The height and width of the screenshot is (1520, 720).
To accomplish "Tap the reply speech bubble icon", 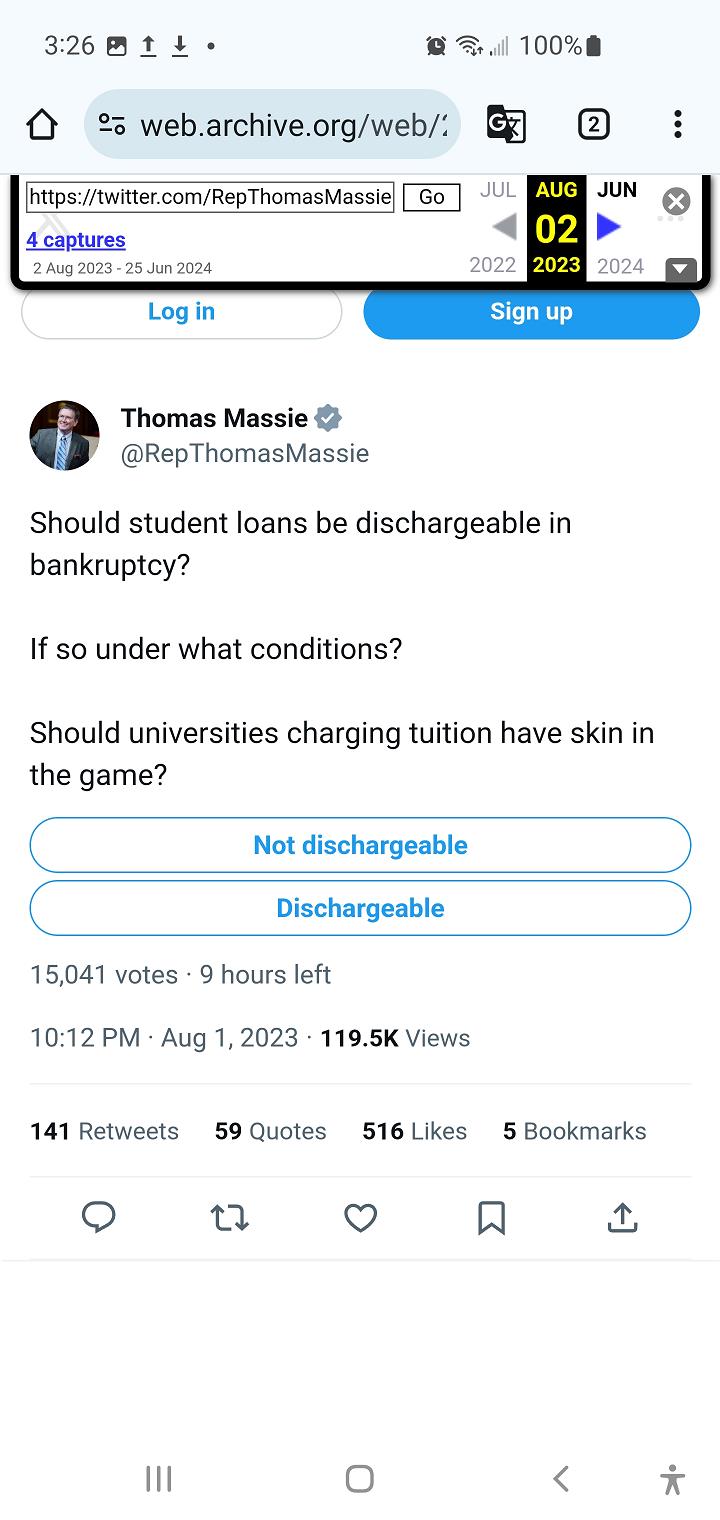I will [98, 1217].
